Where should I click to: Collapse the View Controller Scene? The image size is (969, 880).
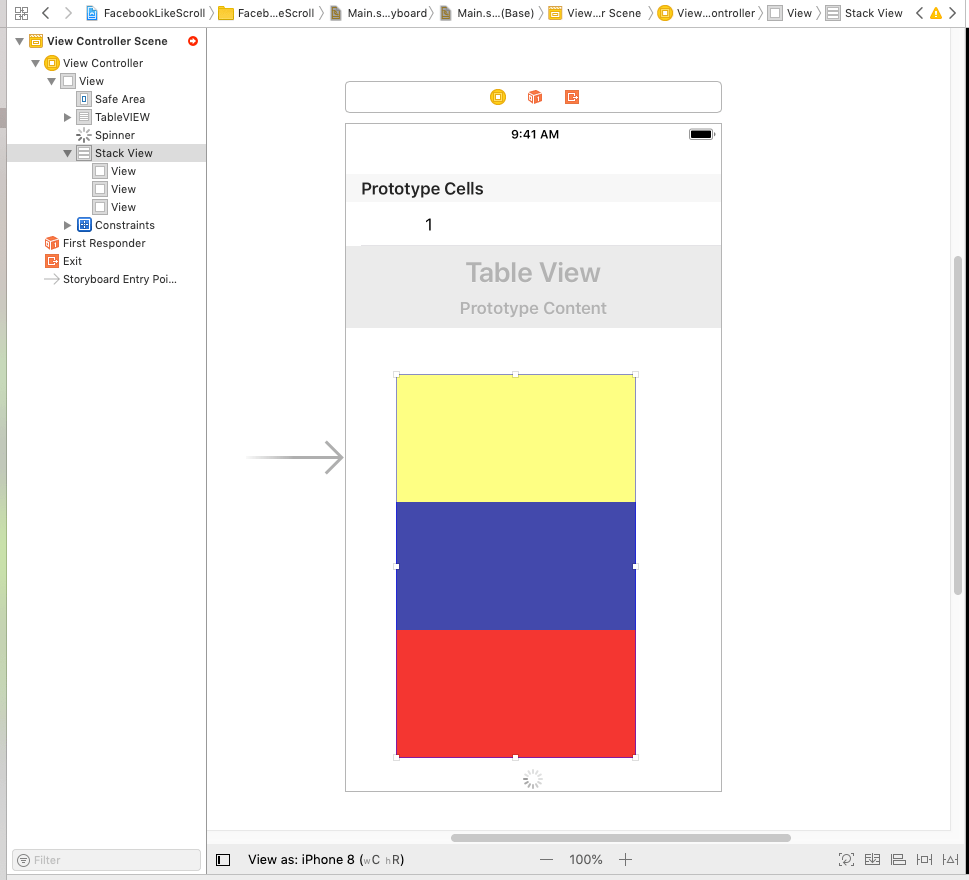point(20,41)
